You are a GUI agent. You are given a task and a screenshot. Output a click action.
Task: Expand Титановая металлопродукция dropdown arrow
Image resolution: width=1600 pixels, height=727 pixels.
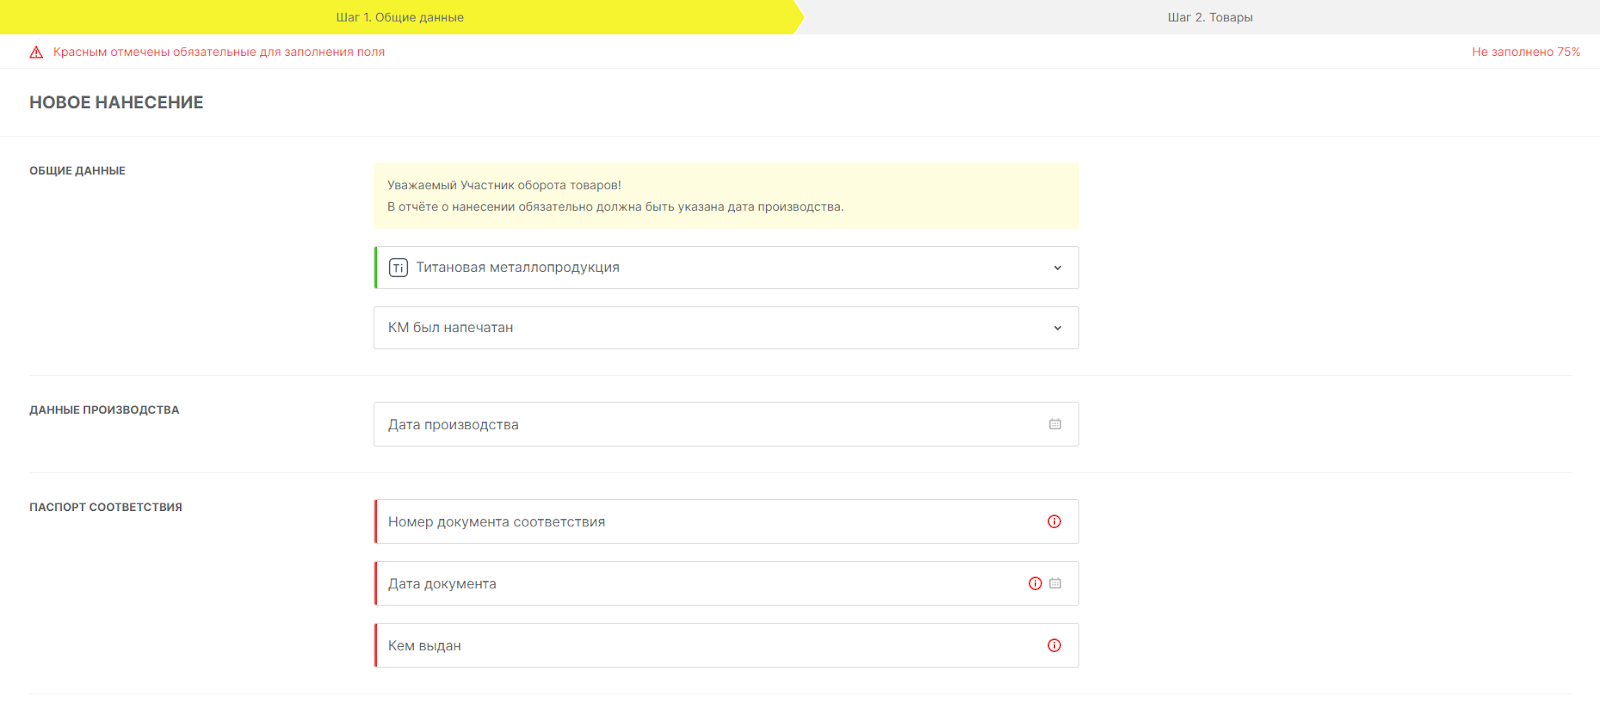coord(1057,268)
